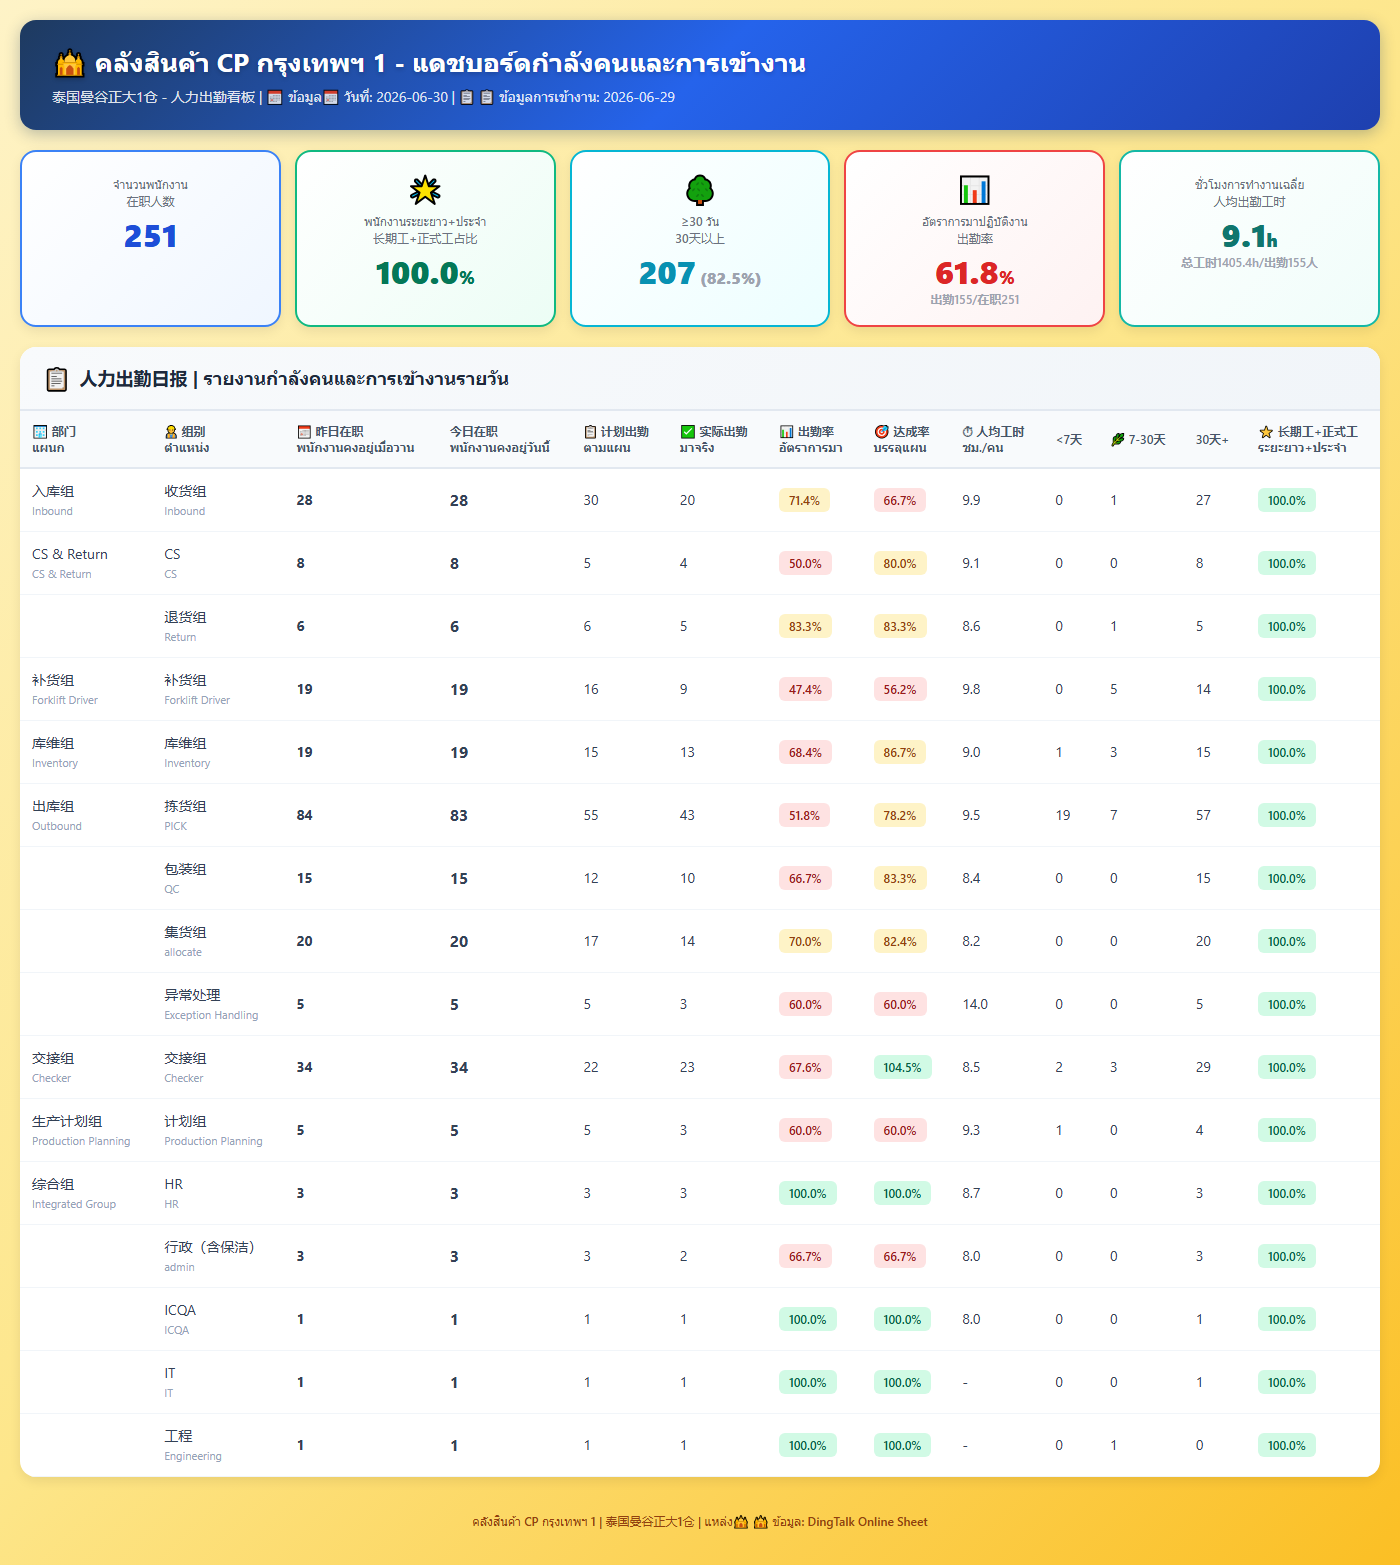Click the 55 planned attendance value in 拣货组 row
This screenshot has width=1400, height=1565.
(591, 815)
